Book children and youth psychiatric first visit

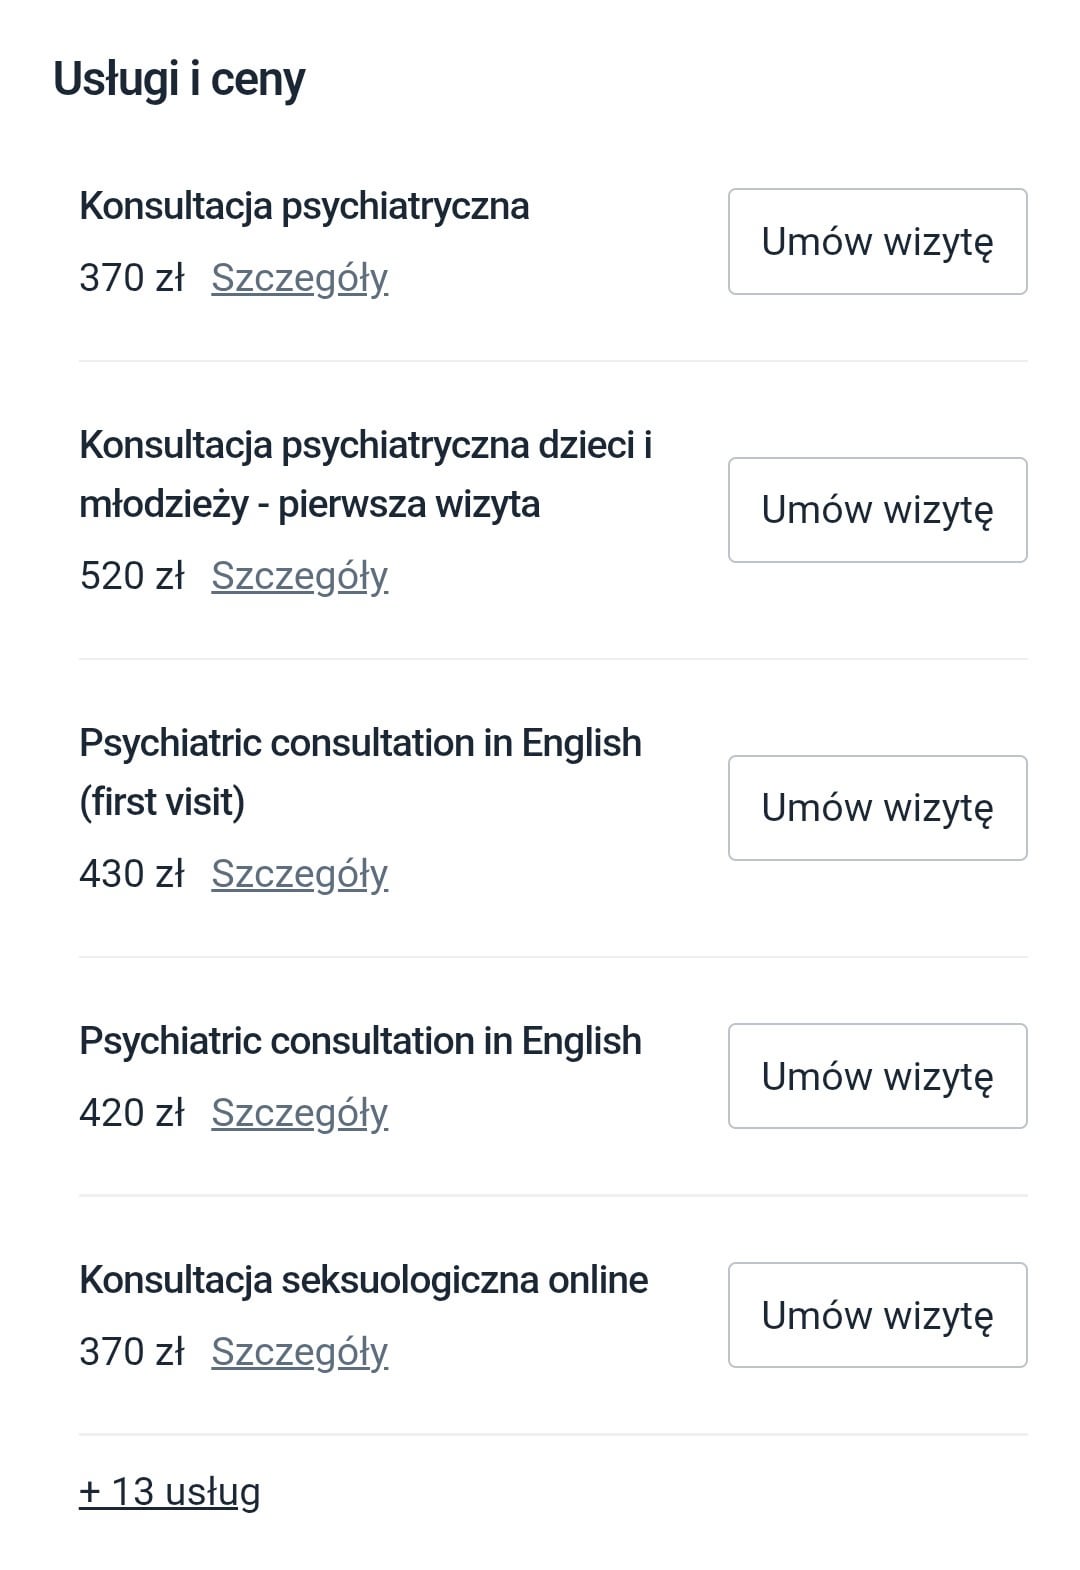877,510
